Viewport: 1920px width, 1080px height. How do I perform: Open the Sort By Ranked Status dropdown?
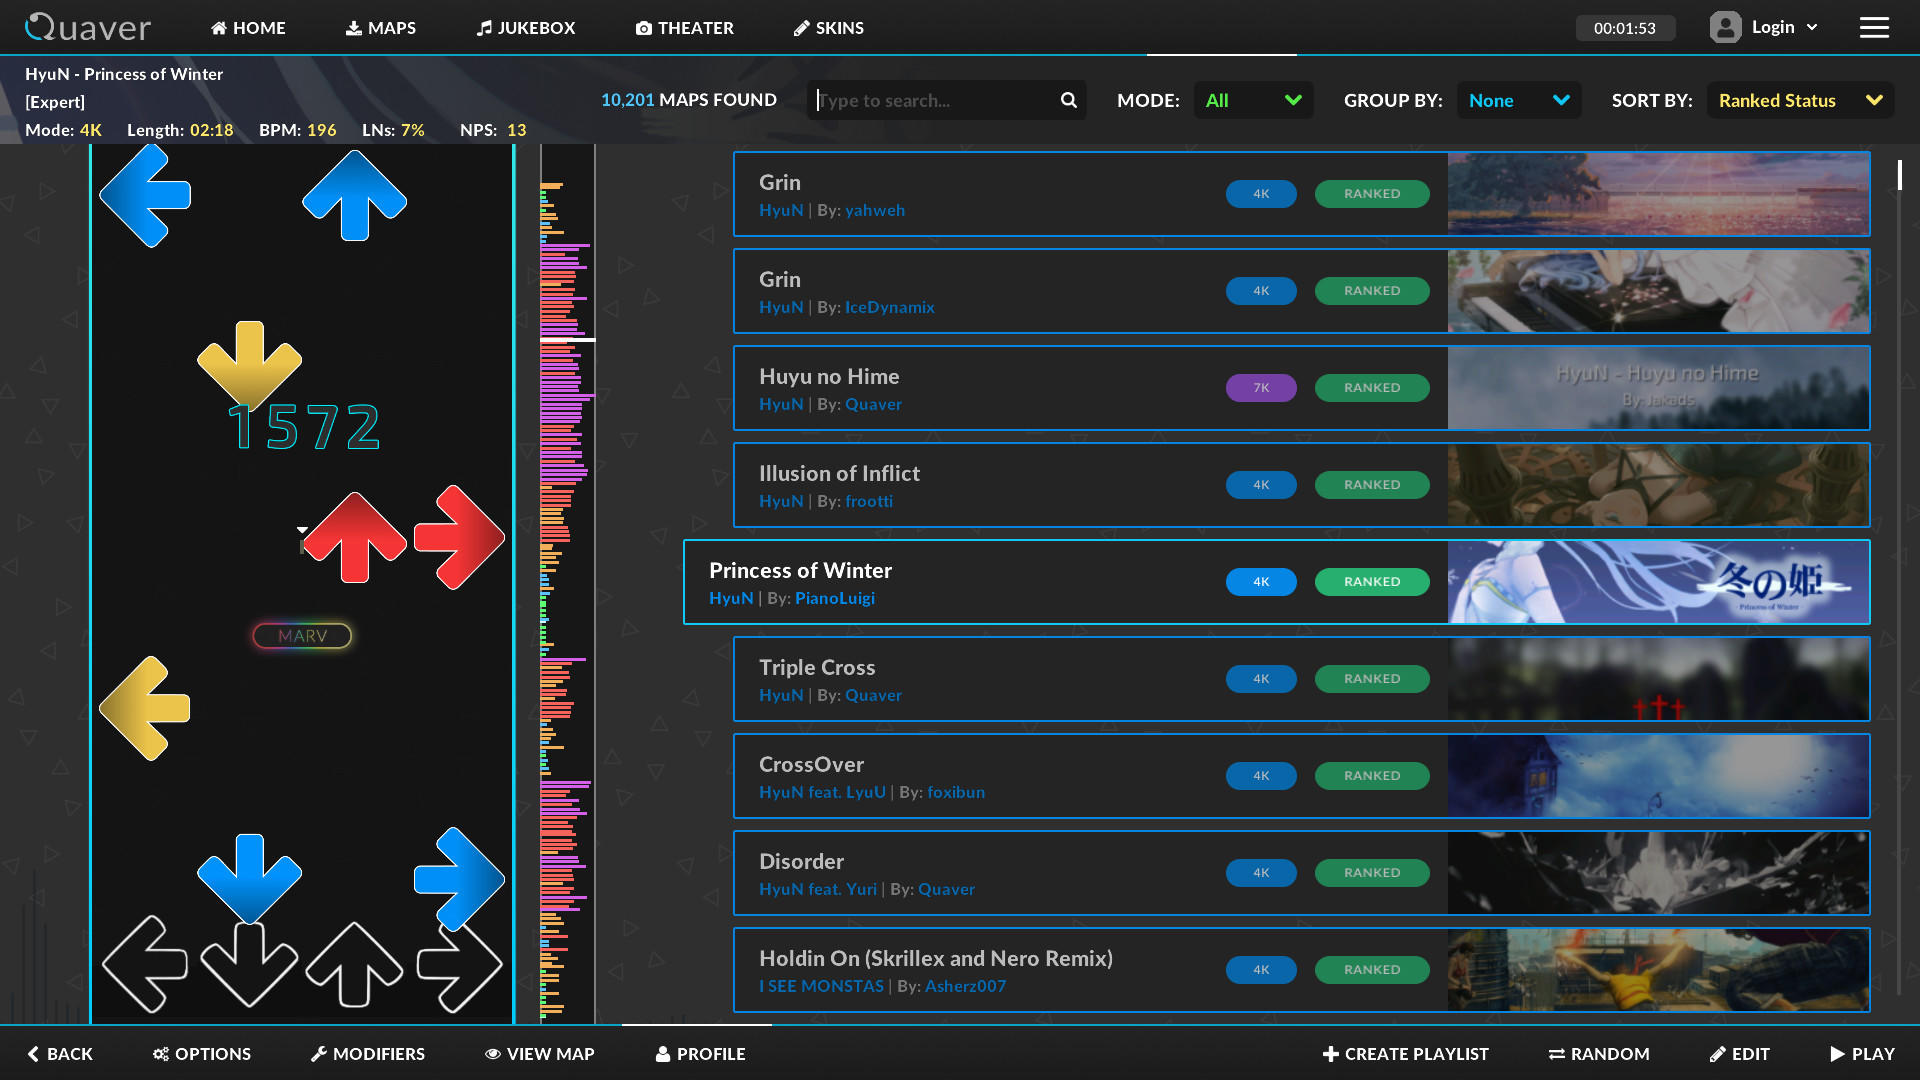click(1798, 100)
